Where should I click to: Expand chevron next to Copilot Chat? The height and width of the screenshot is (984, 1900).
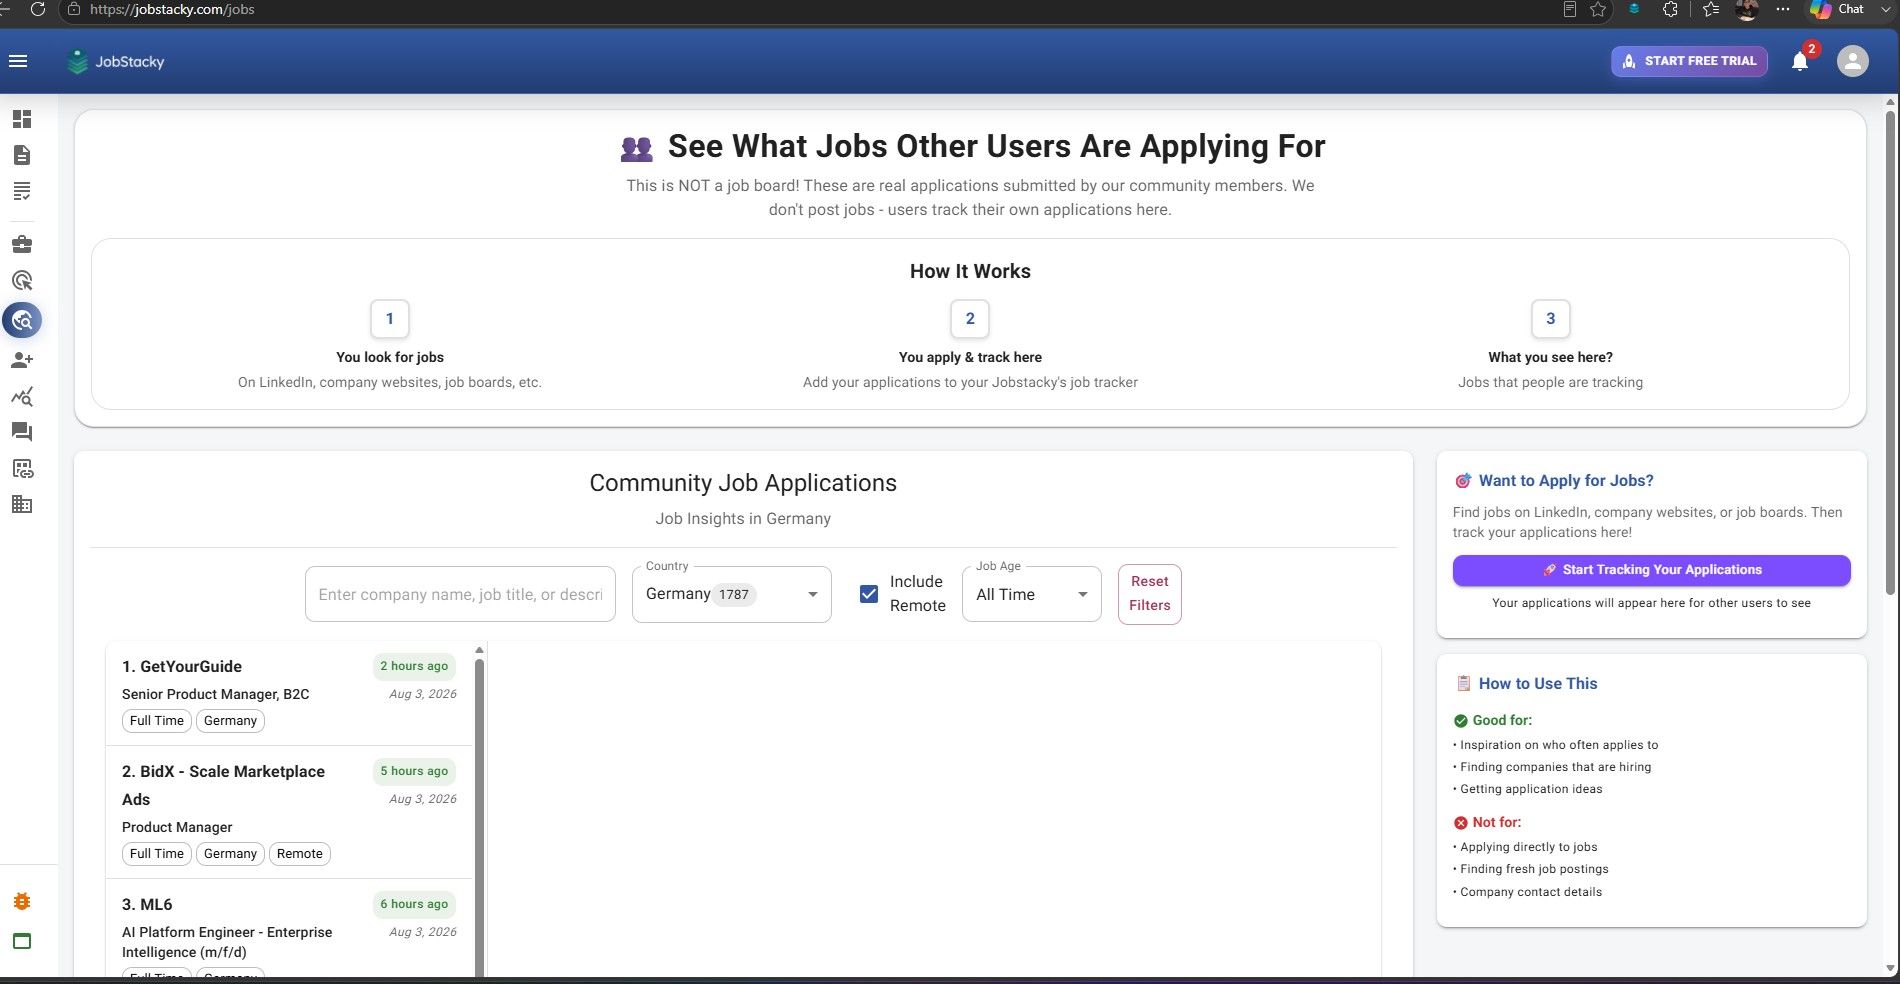pos(1886,9)
